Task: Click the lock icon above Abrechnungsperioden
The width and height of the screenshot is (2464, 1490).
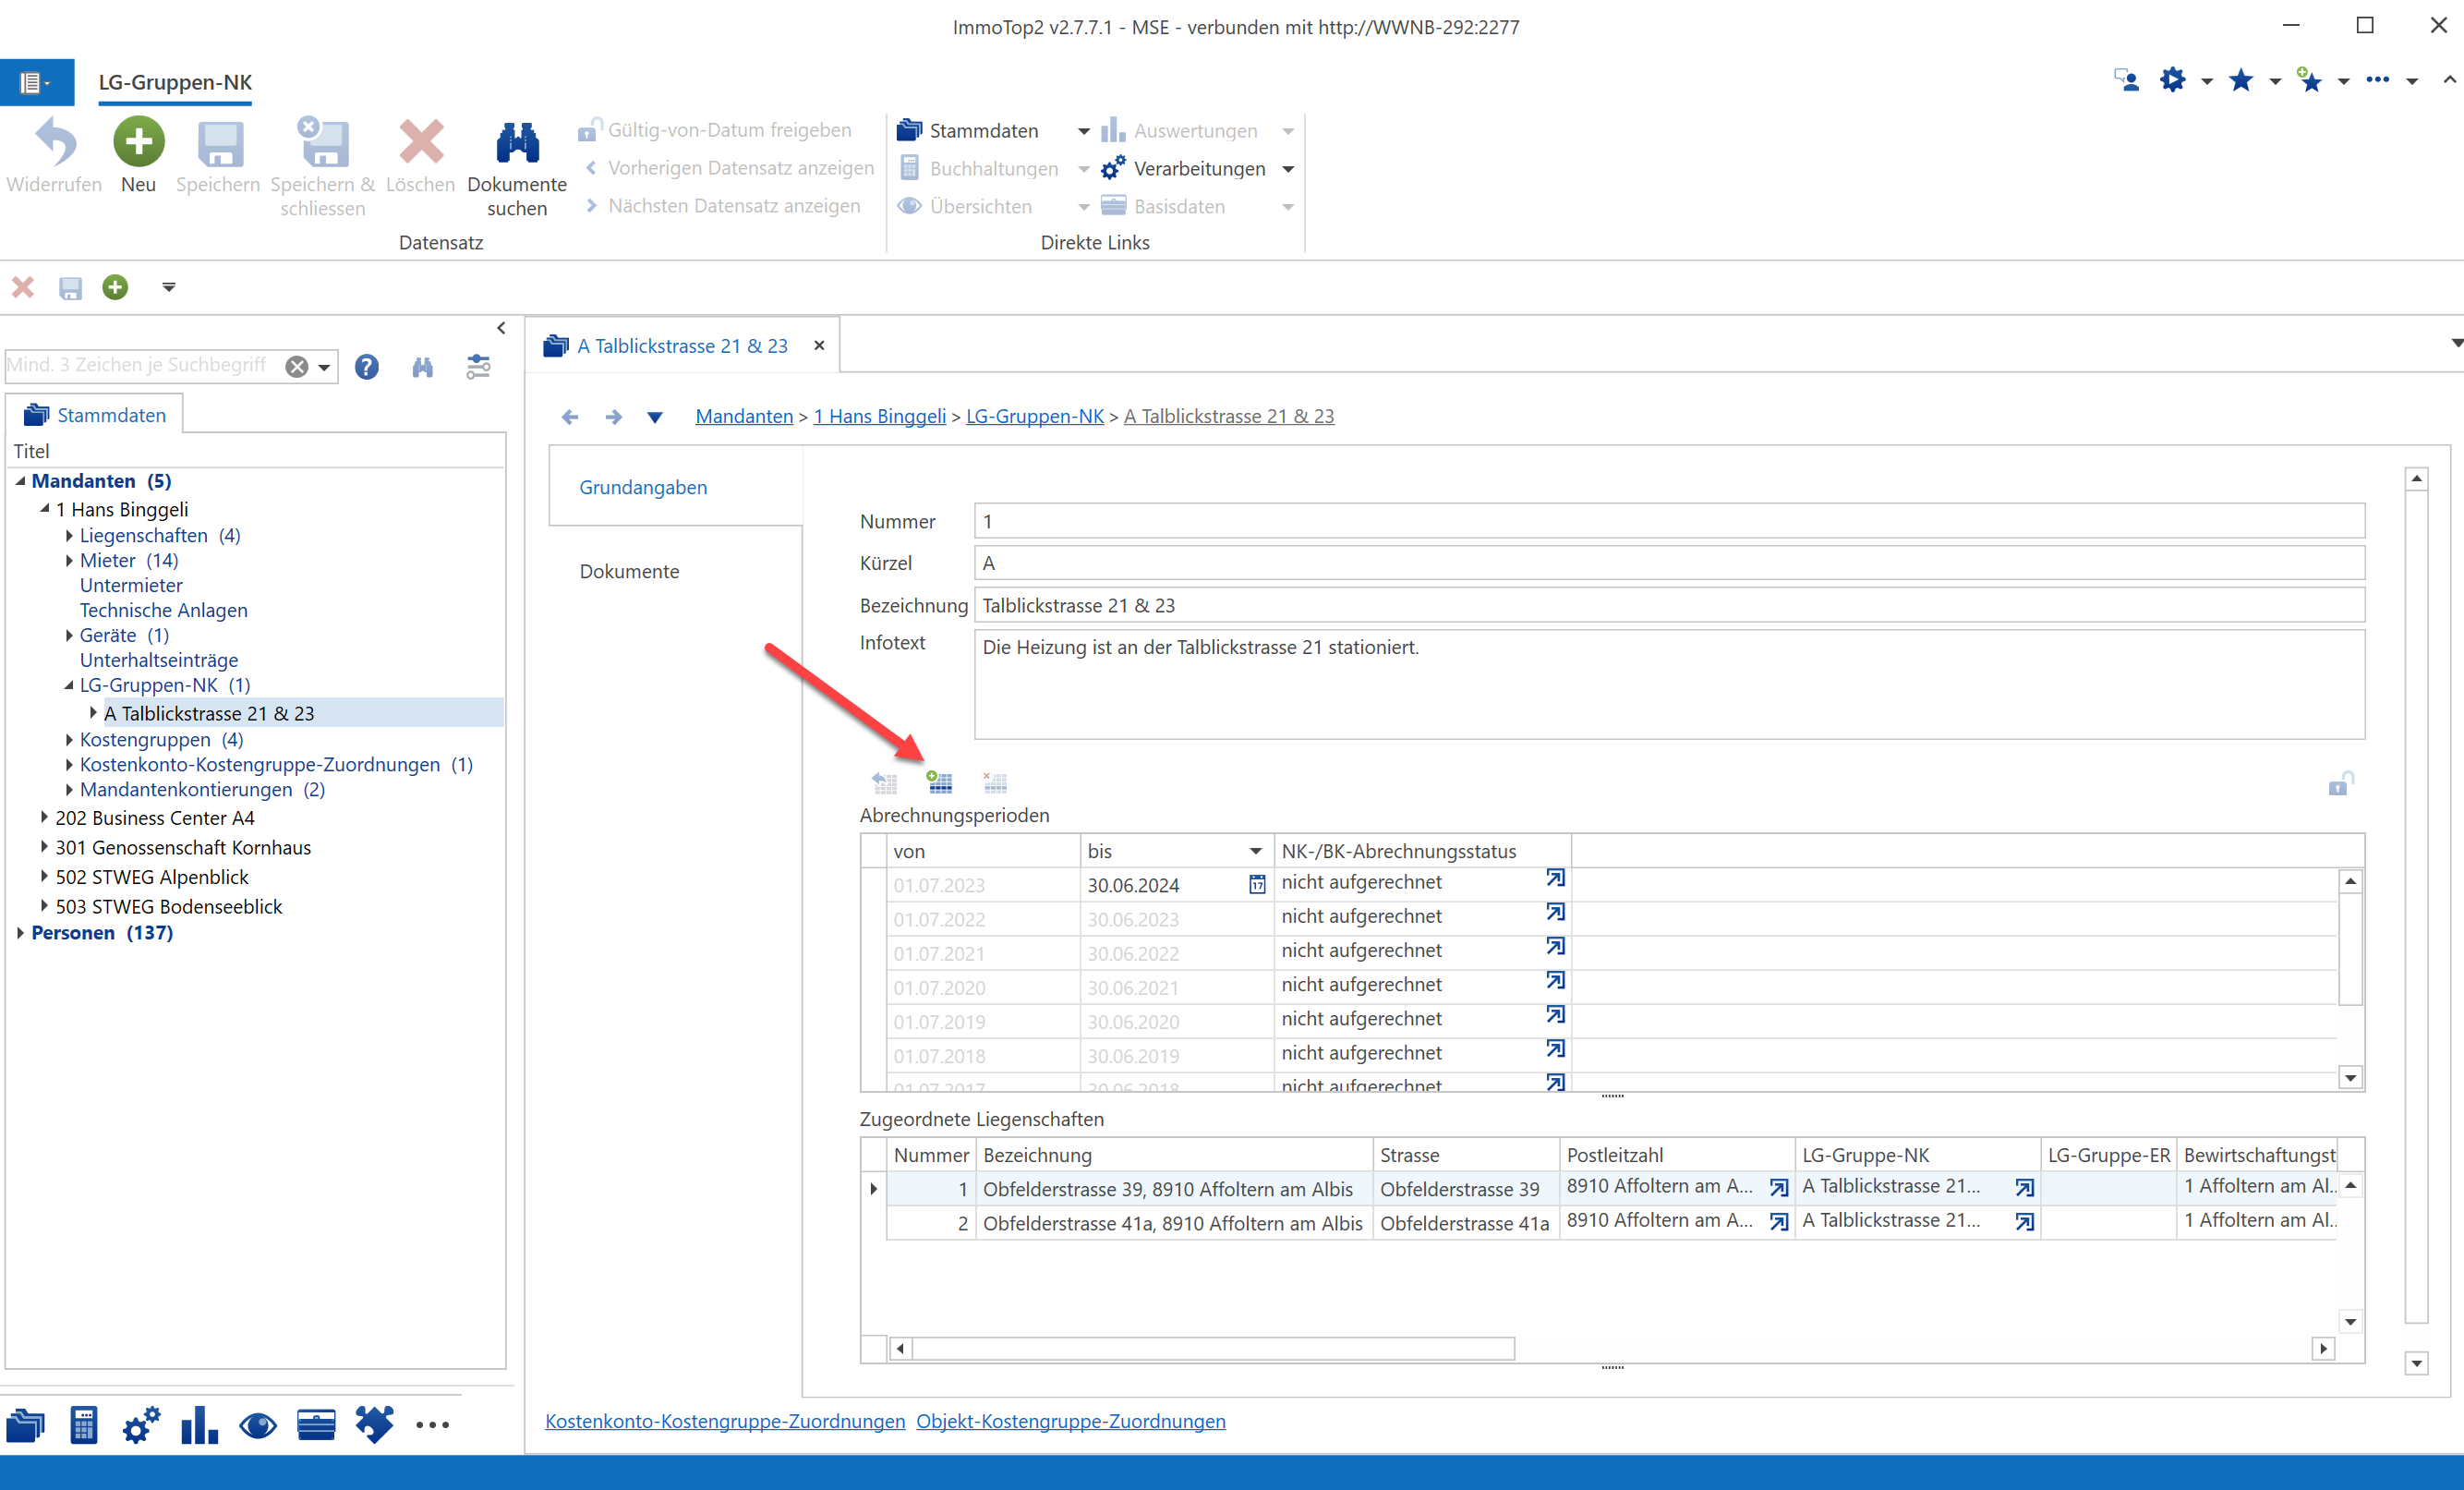Action: pyautogui.click(x=2340, y=783)
